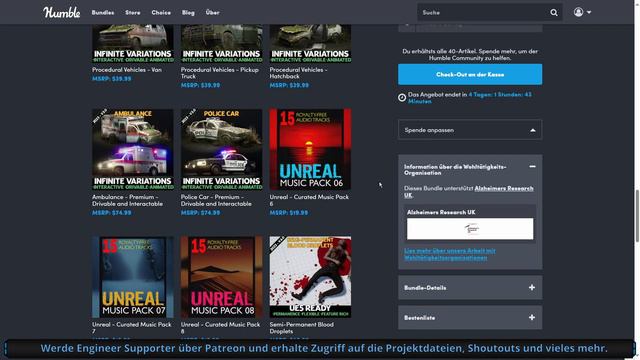Screen dimensions: 640x360
Task: Click 'Unreal - Curated Music Pack 6' title
Action: [x=309, y=200]
